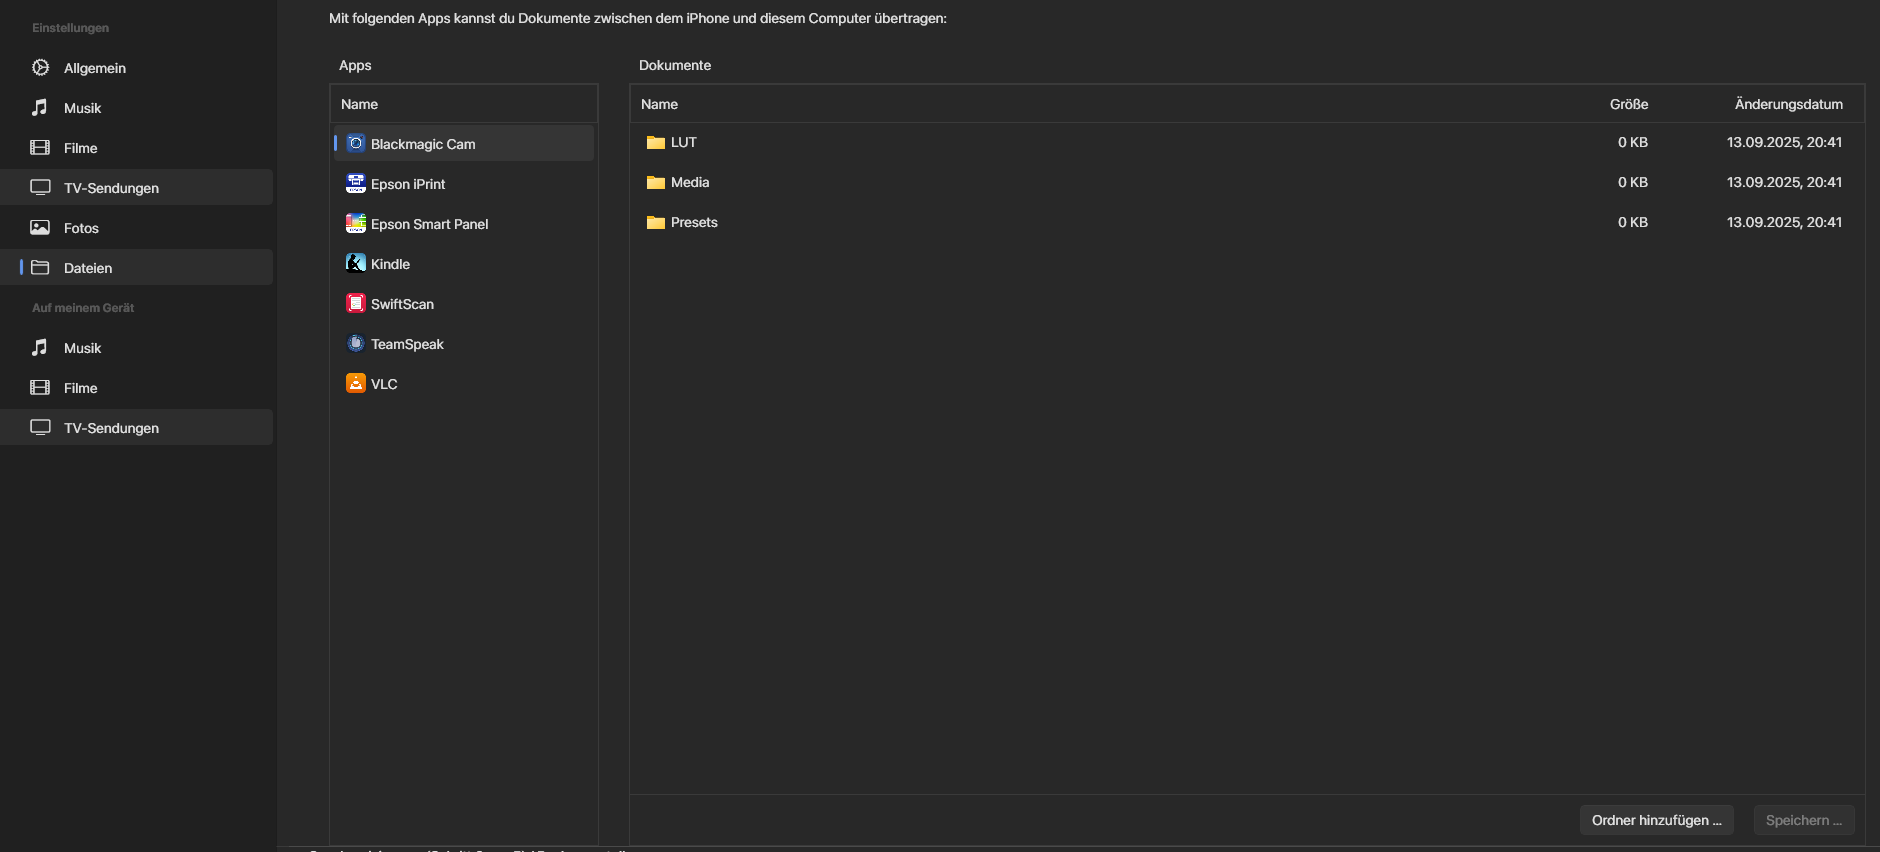Sort documents by the Größe column
1880x852 pixels.
1629,104
